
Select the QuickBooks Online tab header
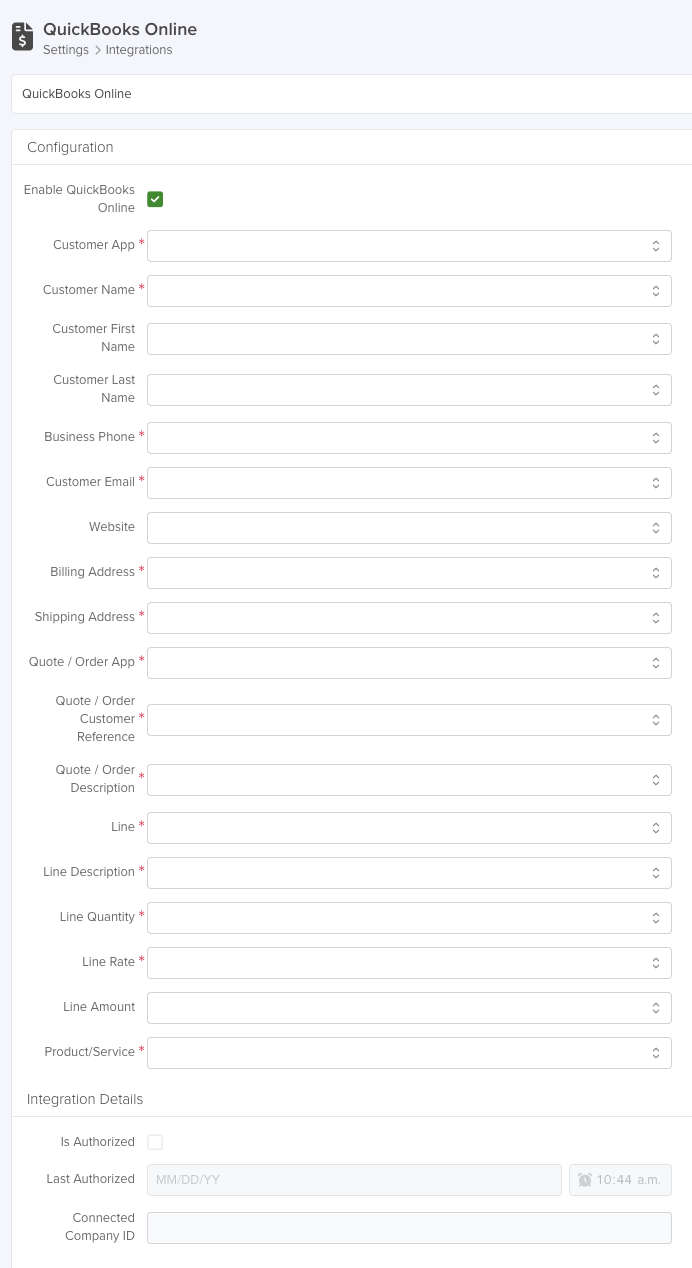(77, 94)
